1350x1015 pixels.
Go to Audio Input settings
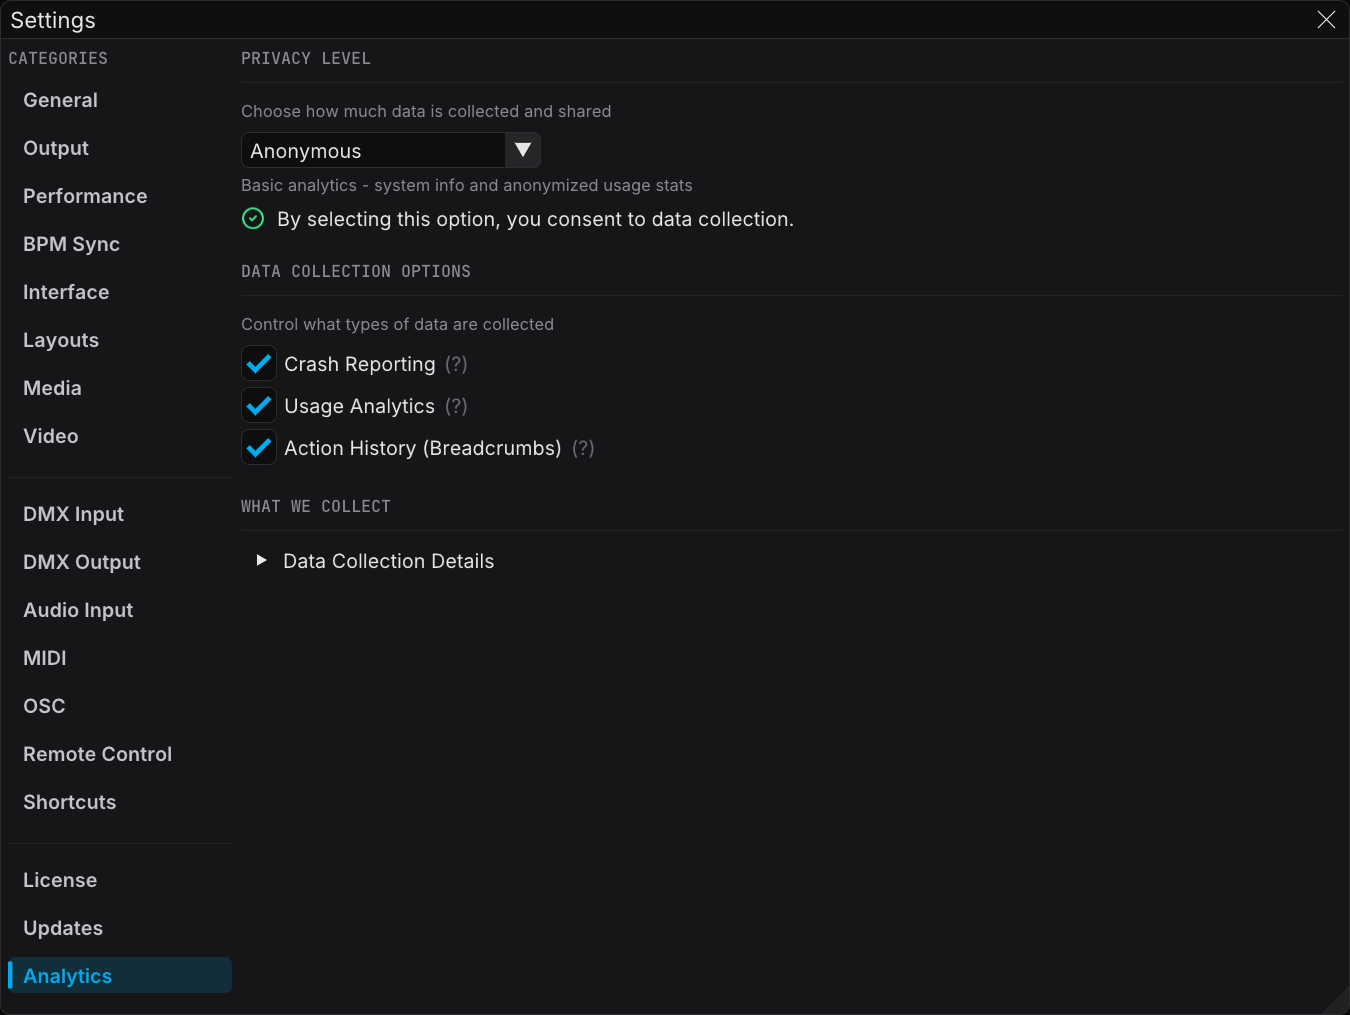tap(120, 610)
